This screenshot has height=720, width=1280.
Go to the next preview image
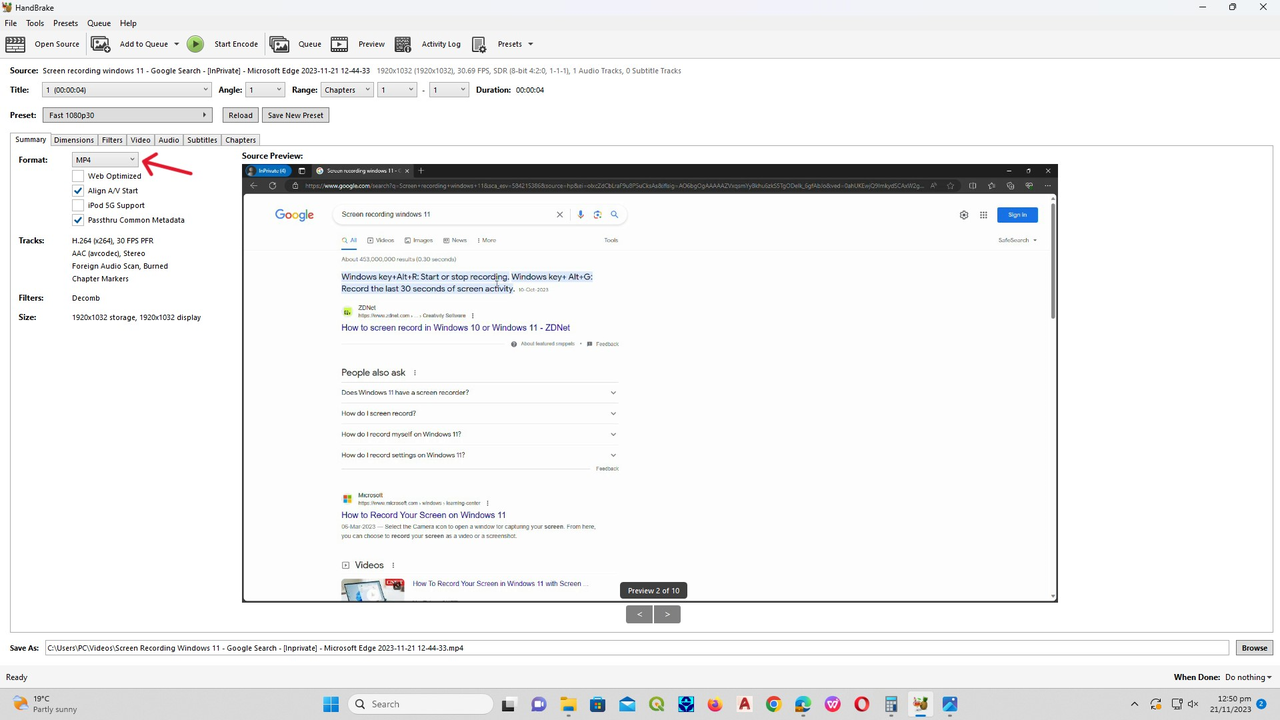[667, 614]
